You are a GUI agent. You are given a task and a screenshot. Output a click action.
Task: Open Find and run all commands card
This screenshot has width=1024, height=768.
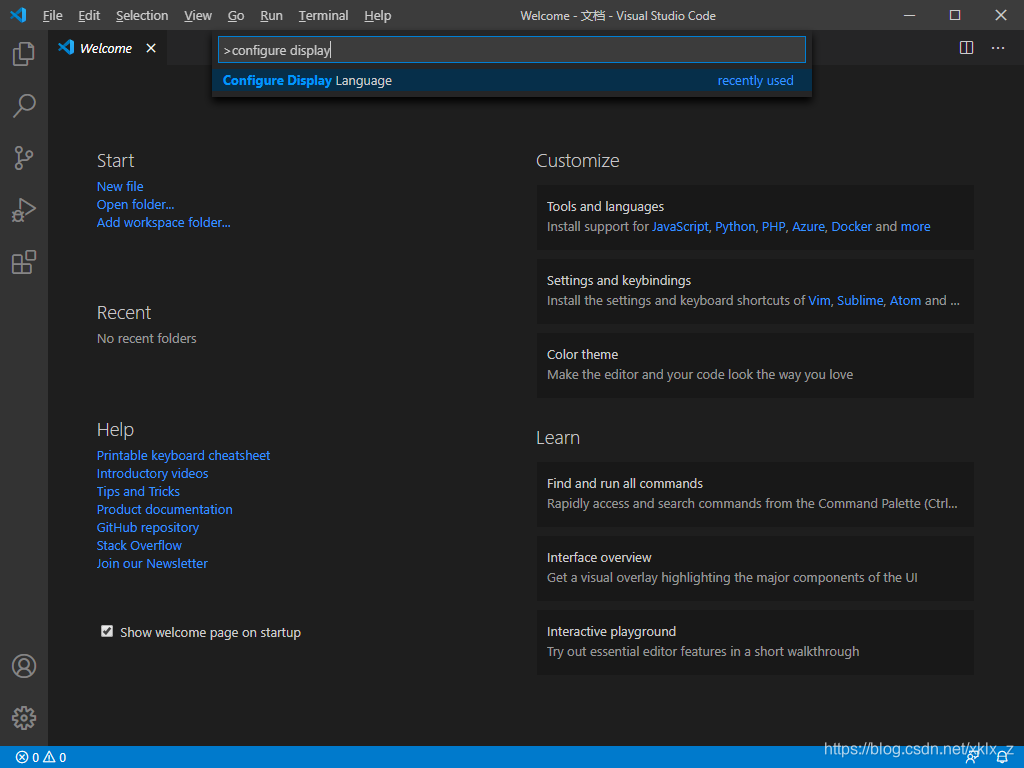(755, 494)
